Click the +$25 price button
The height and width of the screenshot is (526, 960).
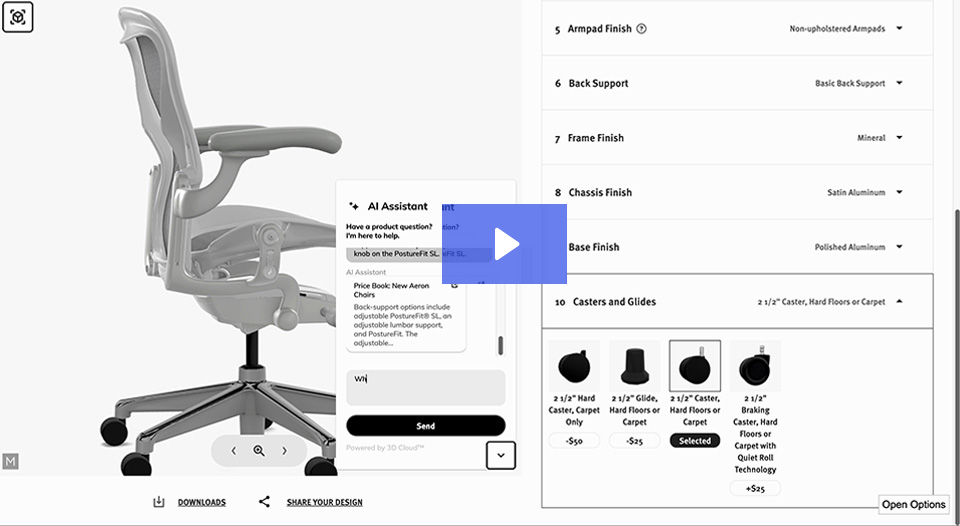tap(755, 489)
